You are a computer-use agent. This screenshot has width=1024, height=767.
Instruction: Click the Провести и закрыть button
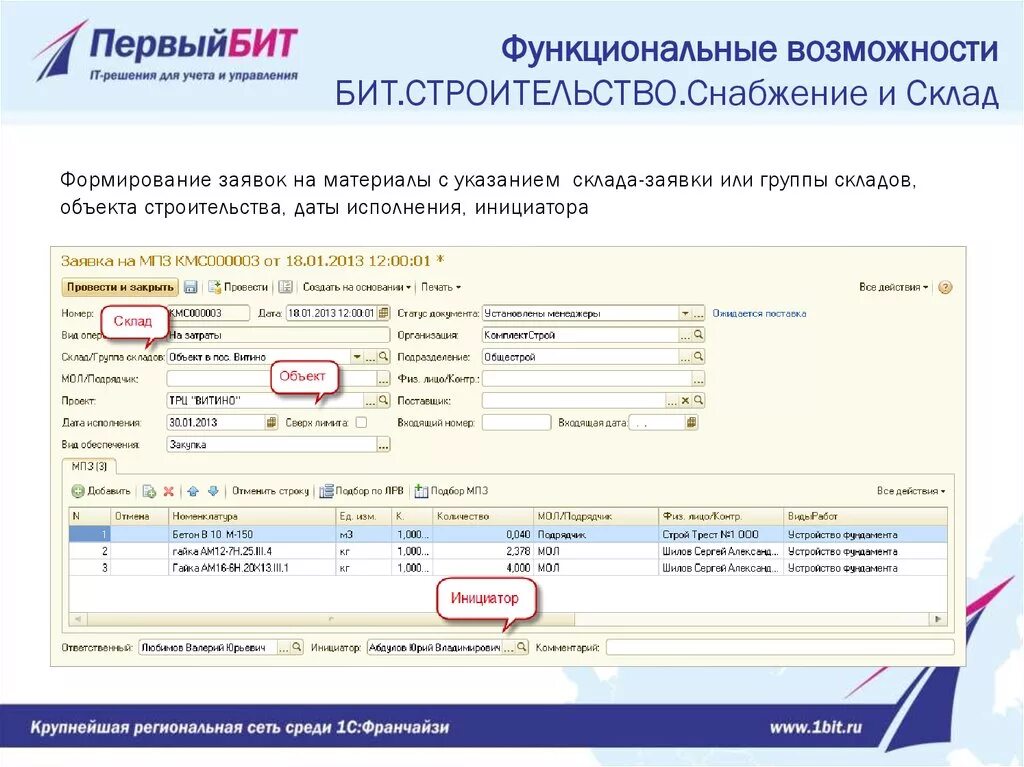tap(120, 287)
